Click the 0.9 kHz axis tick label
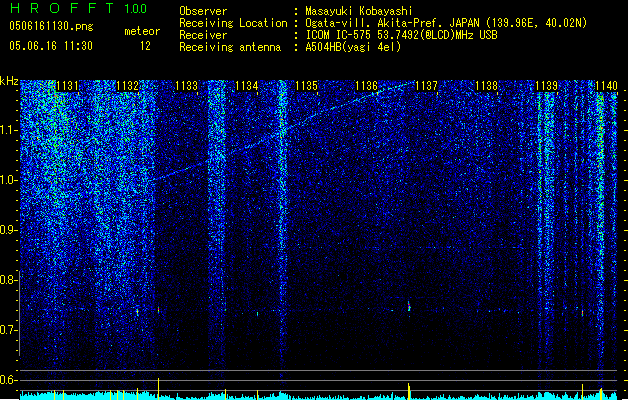Screen dimensions: 629x400 coord(8,230)
